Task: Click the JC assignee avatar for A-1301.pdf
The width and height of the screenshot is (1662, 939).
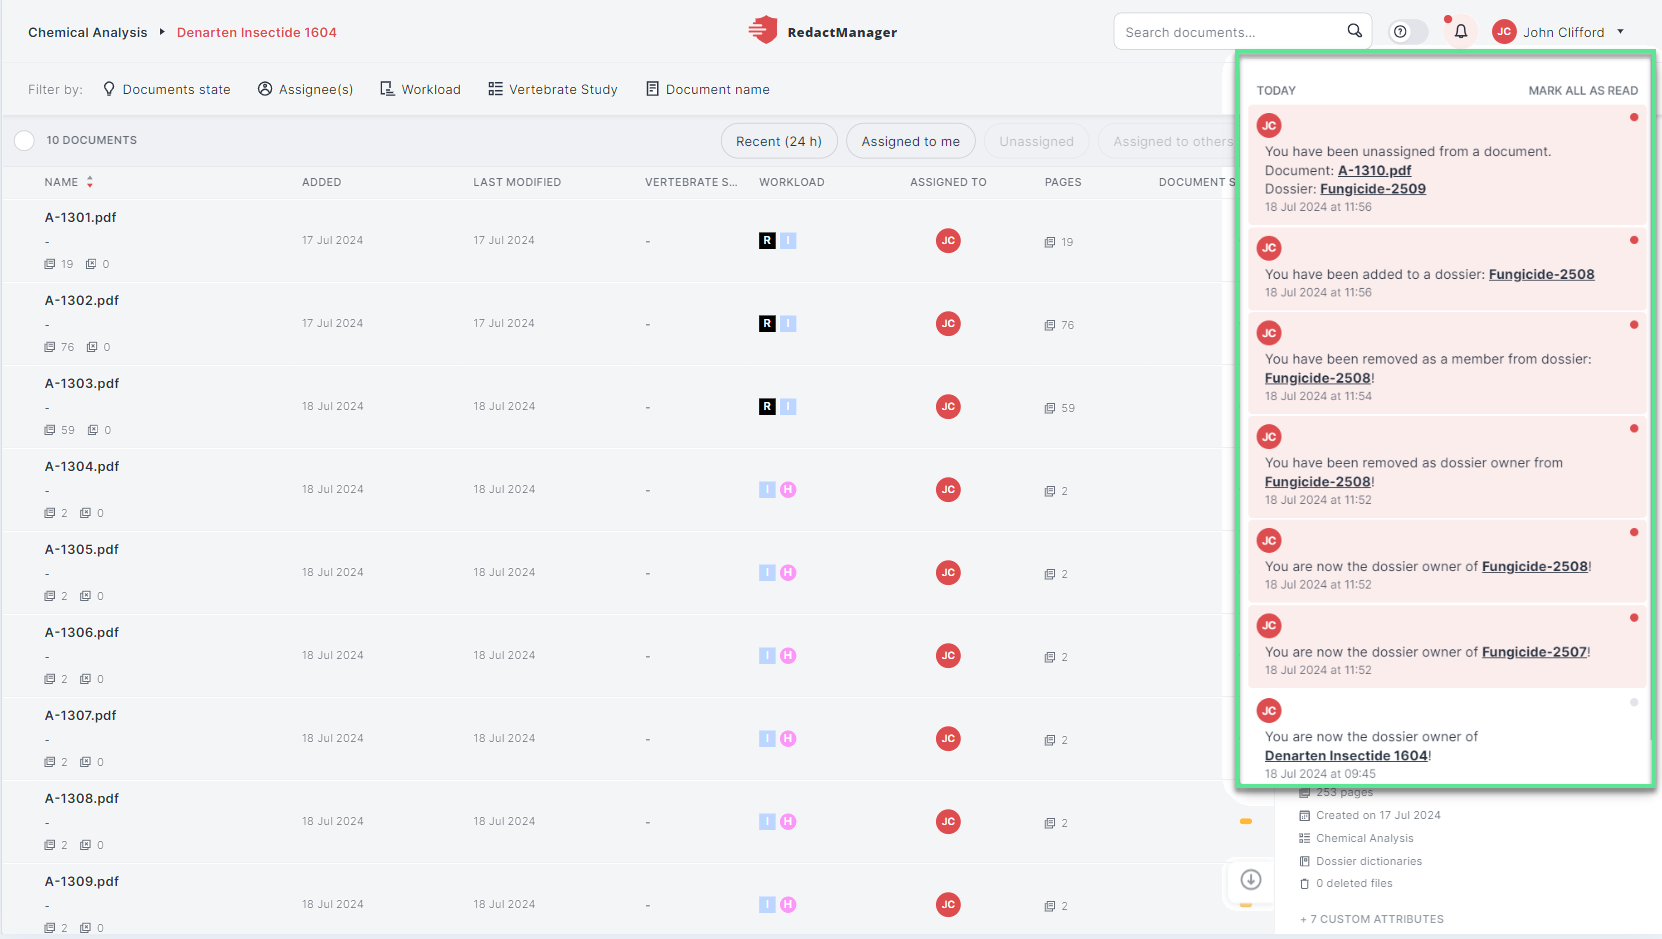Action: 948,240
